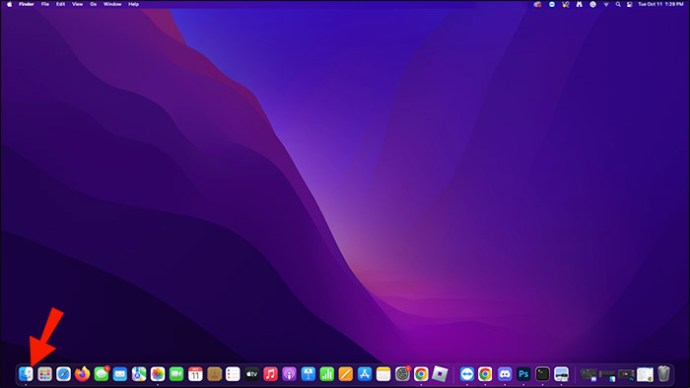This screenshot has height=388, width=690.
Task: Click Spotlight search magnifier in menu bar
Action: pos(618,4)
